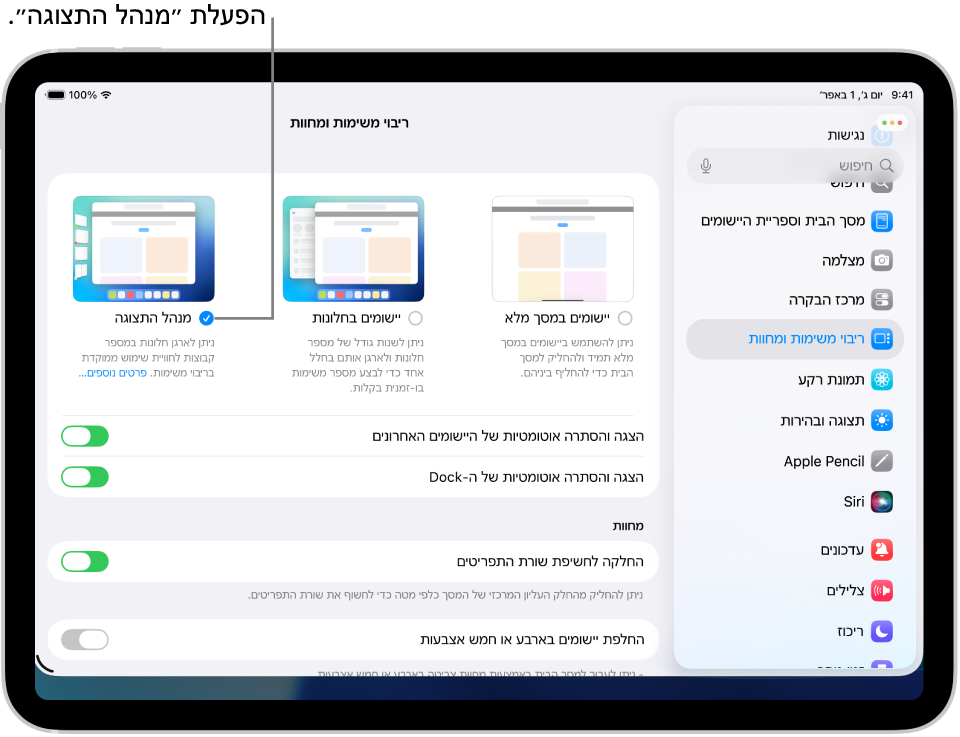The height and width of the screenshot is (737, 960).
Task: Click the Control Center icon
Action: pos(881,299)
